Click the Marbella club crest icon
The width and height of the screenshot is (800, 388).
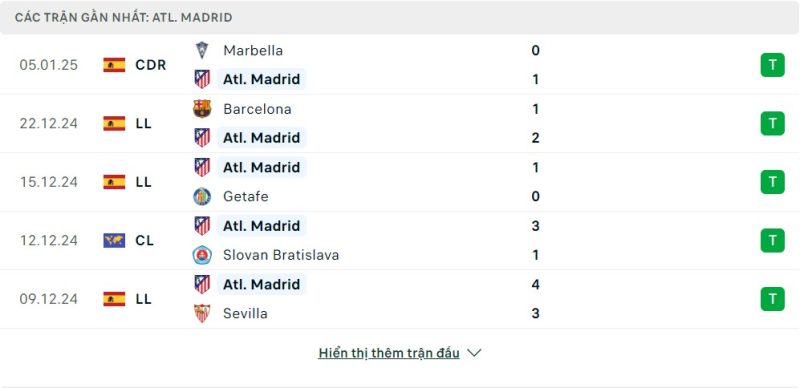click(x=202, y=50)
